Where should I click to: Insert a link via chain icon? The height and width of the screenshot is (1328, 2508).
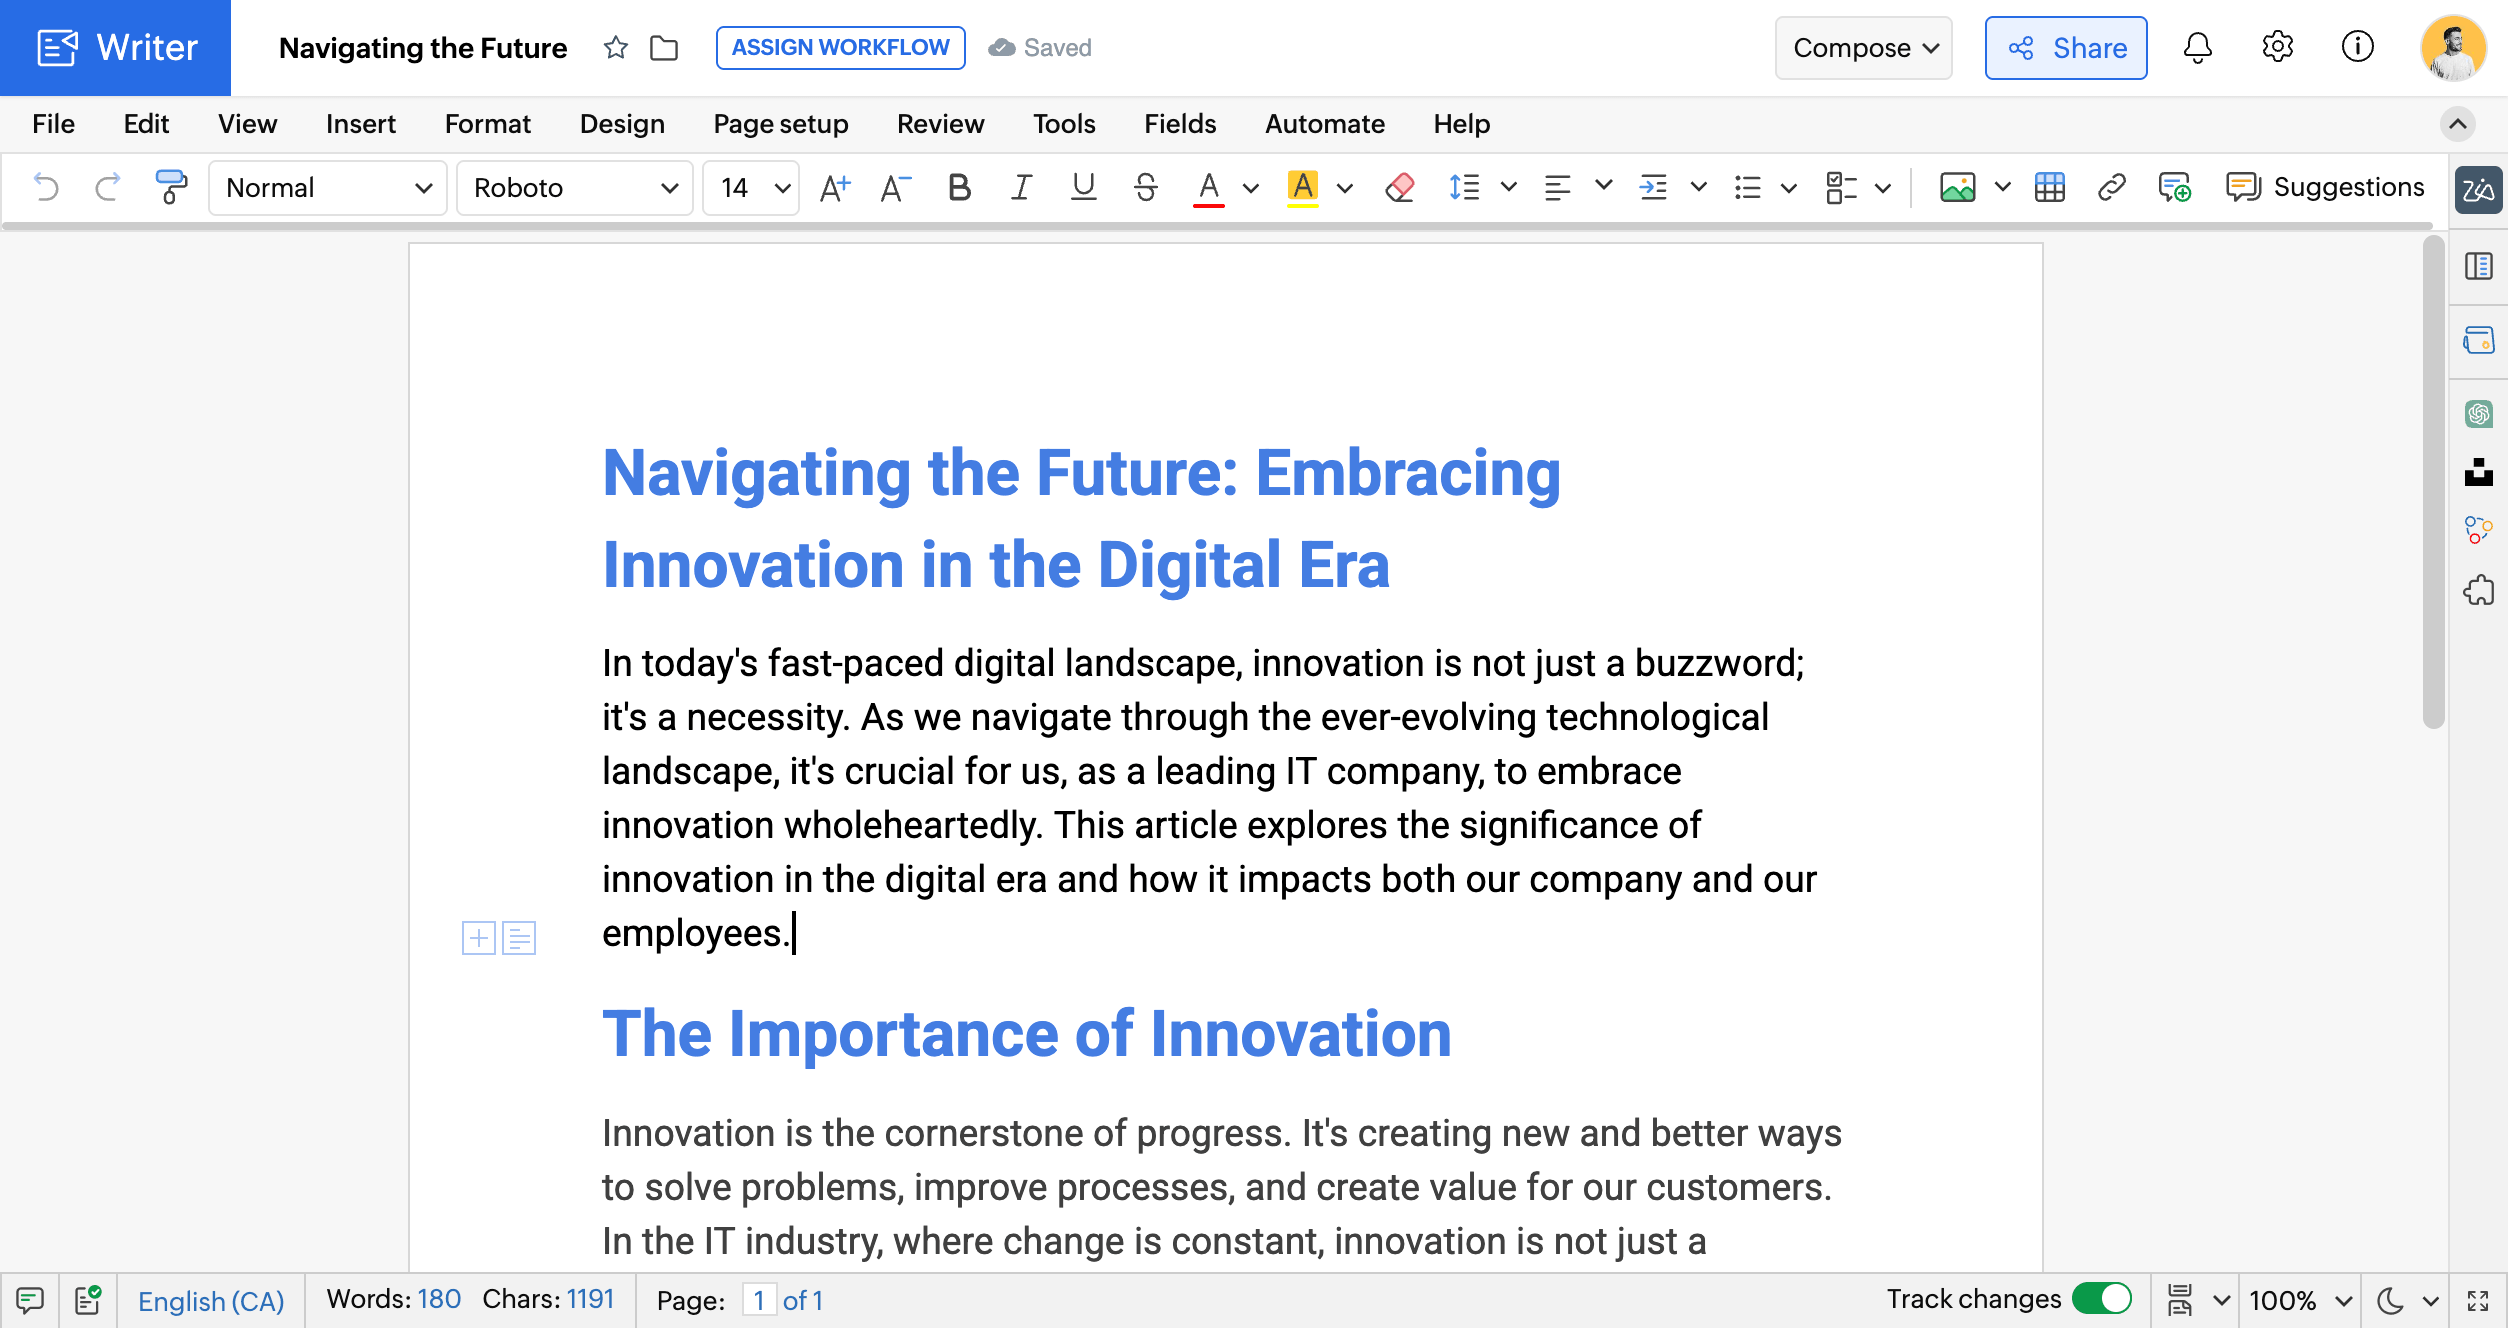(2111, 187)
